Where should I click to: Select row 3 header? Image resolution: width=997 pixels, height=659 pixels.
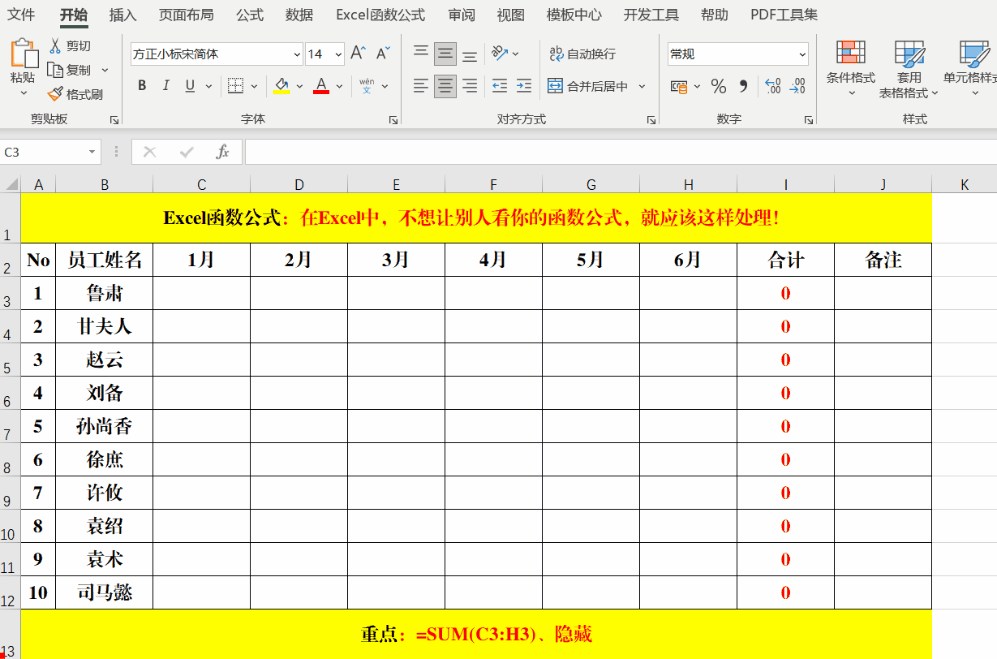coord(10,293)
